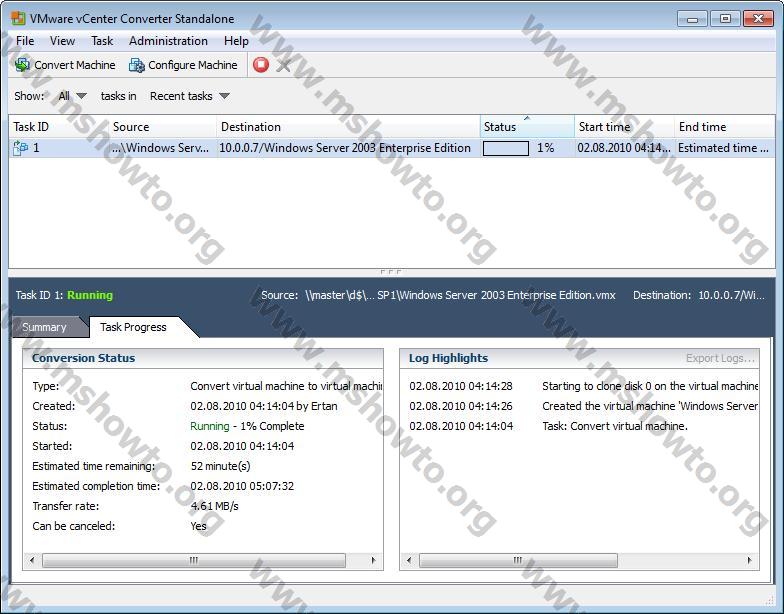Click the task 1 row icon
The image size is (784, 614).
(x=20, y=148)
